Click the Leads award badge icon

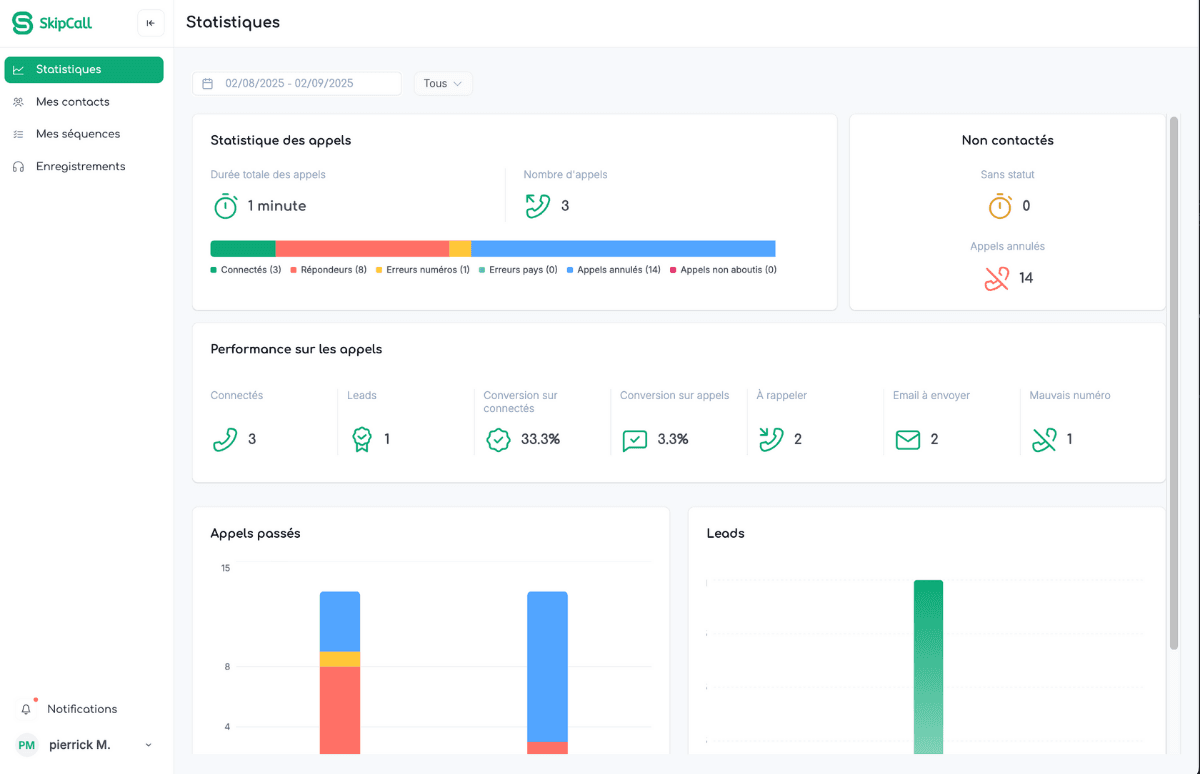(x=361, y=439)
